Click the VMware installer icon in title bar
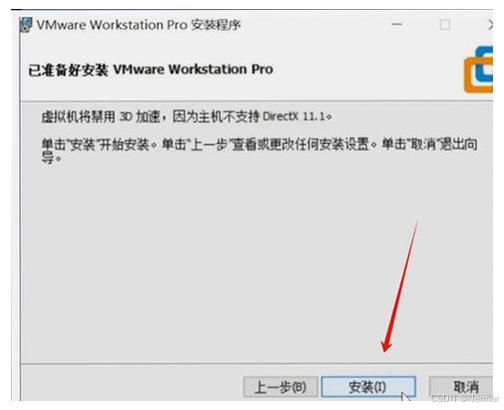 (x=26, y=24)
